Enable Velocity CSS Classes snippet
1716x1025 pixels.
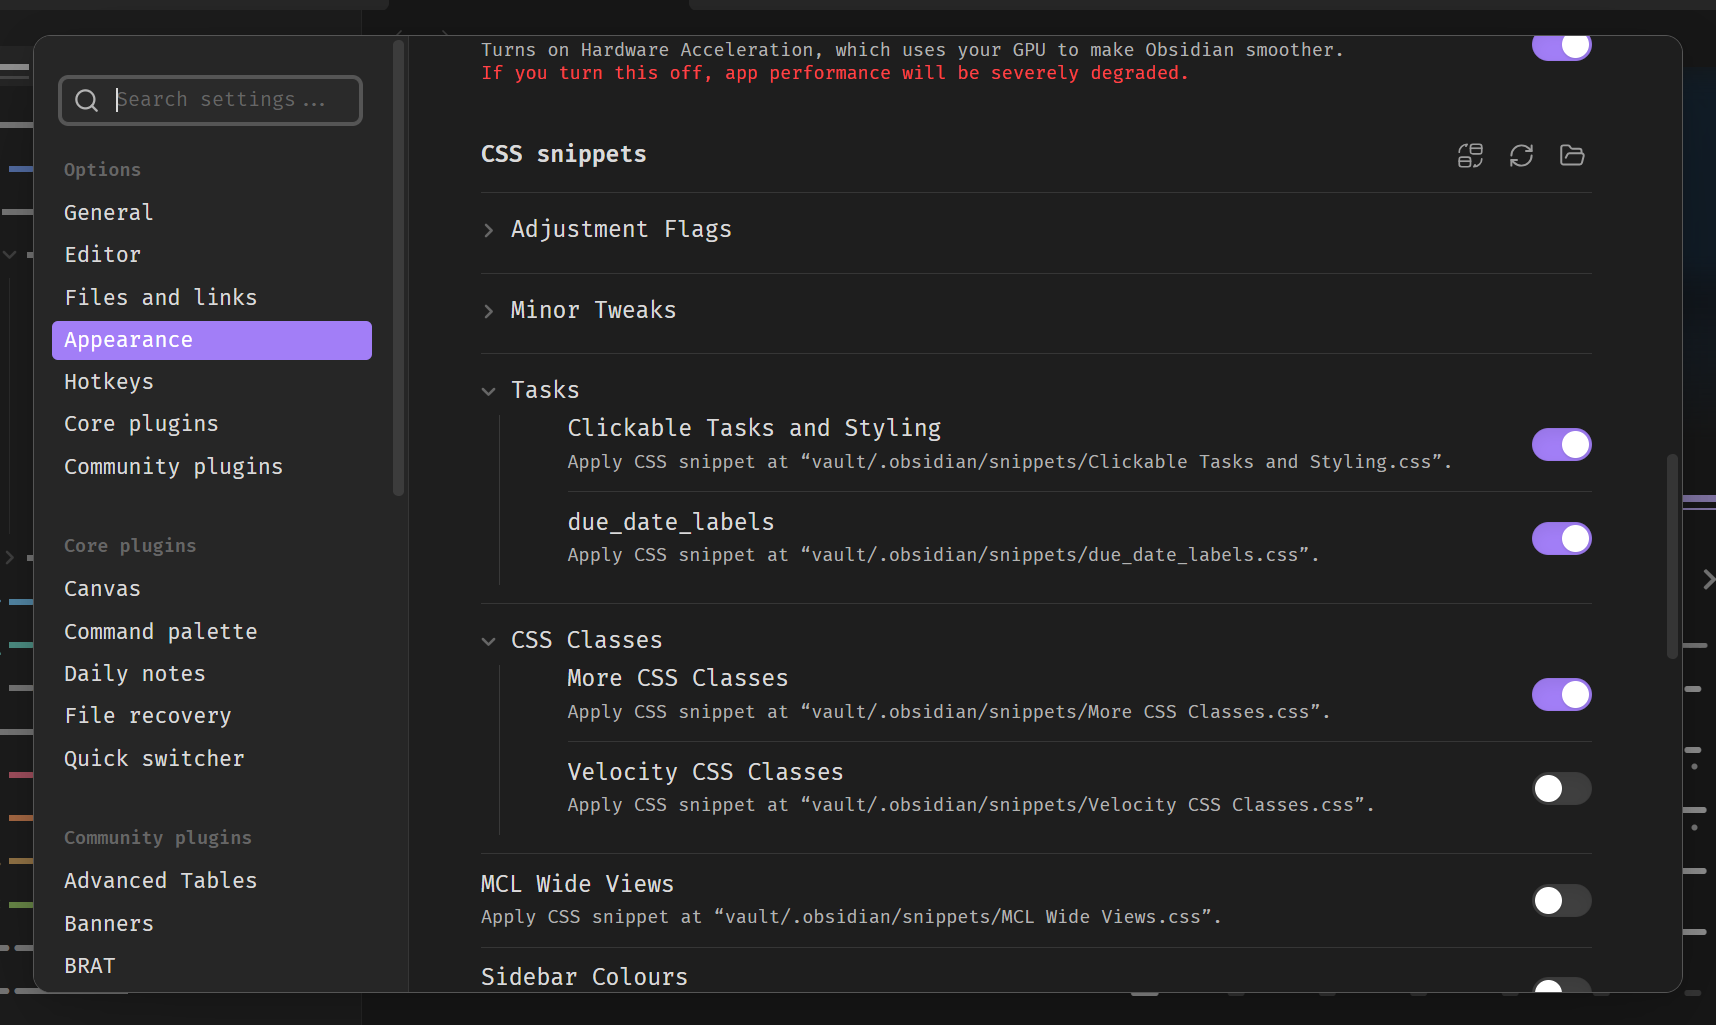tap(1560, 789)
